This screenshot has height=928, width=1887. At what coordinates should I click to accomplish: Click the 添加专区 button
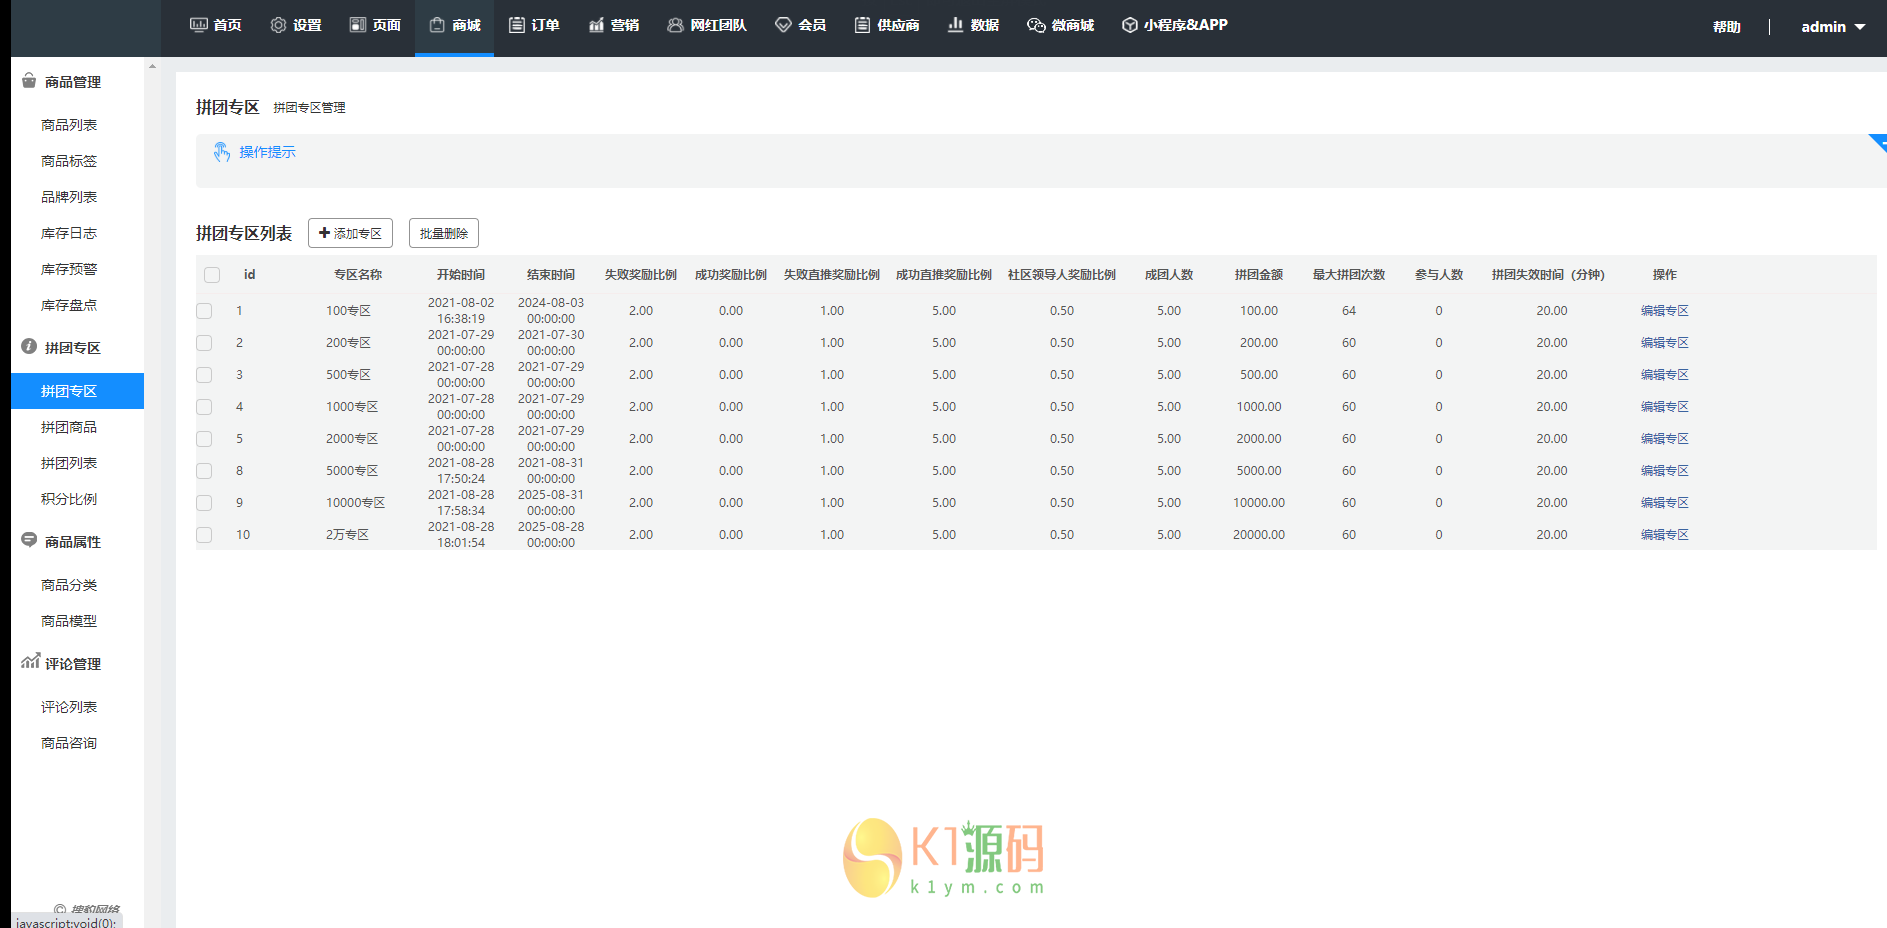[350, 233]
